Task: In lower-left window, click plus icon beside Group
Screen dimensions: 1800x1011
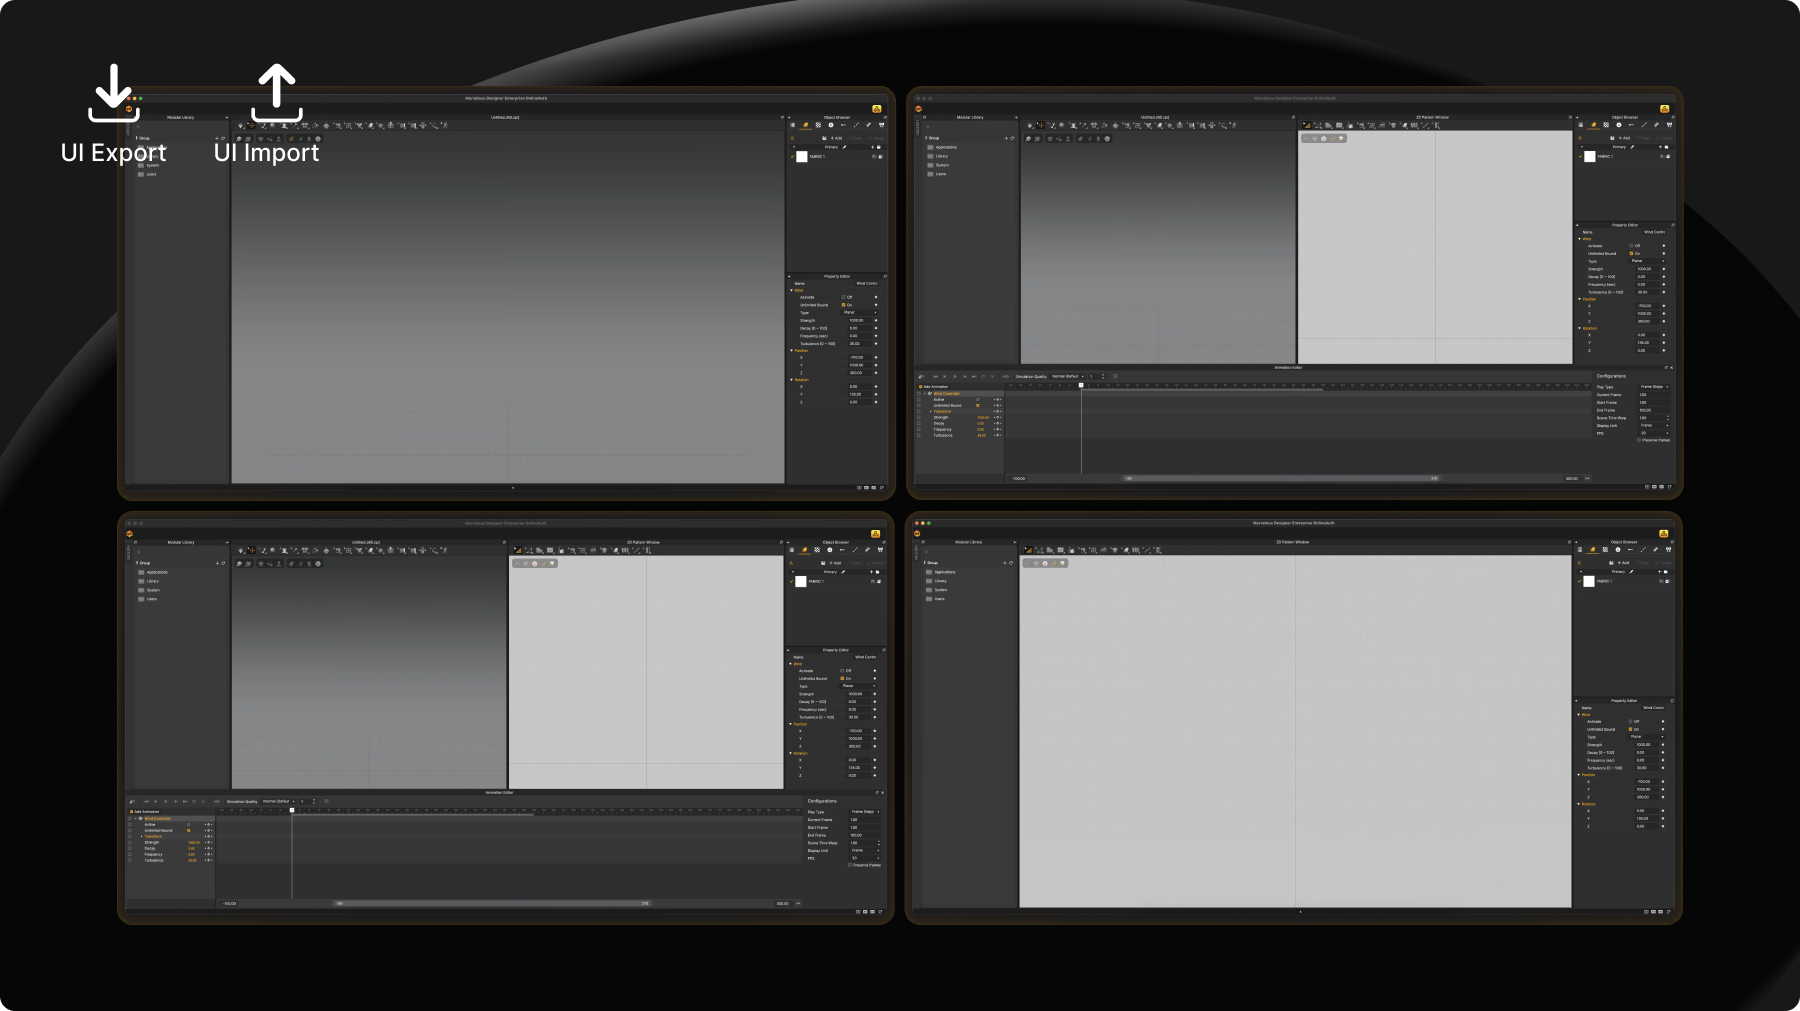Action: tap(217, 563)
